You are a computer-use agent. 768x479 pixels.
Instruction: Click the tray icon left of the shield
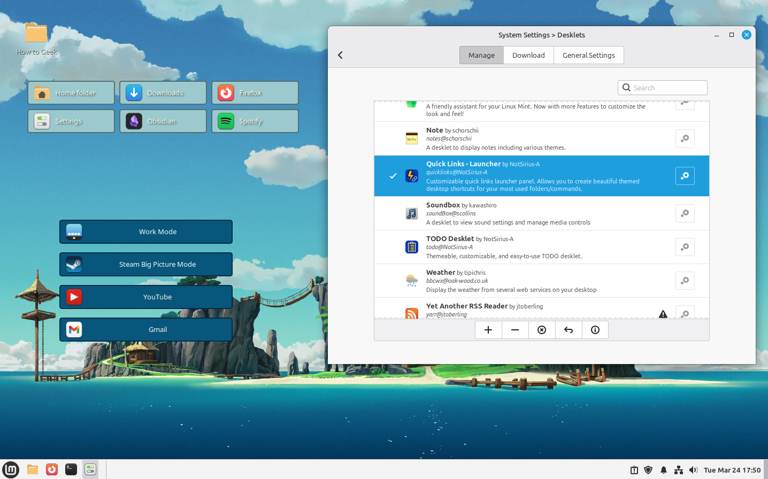click(634, 470)
